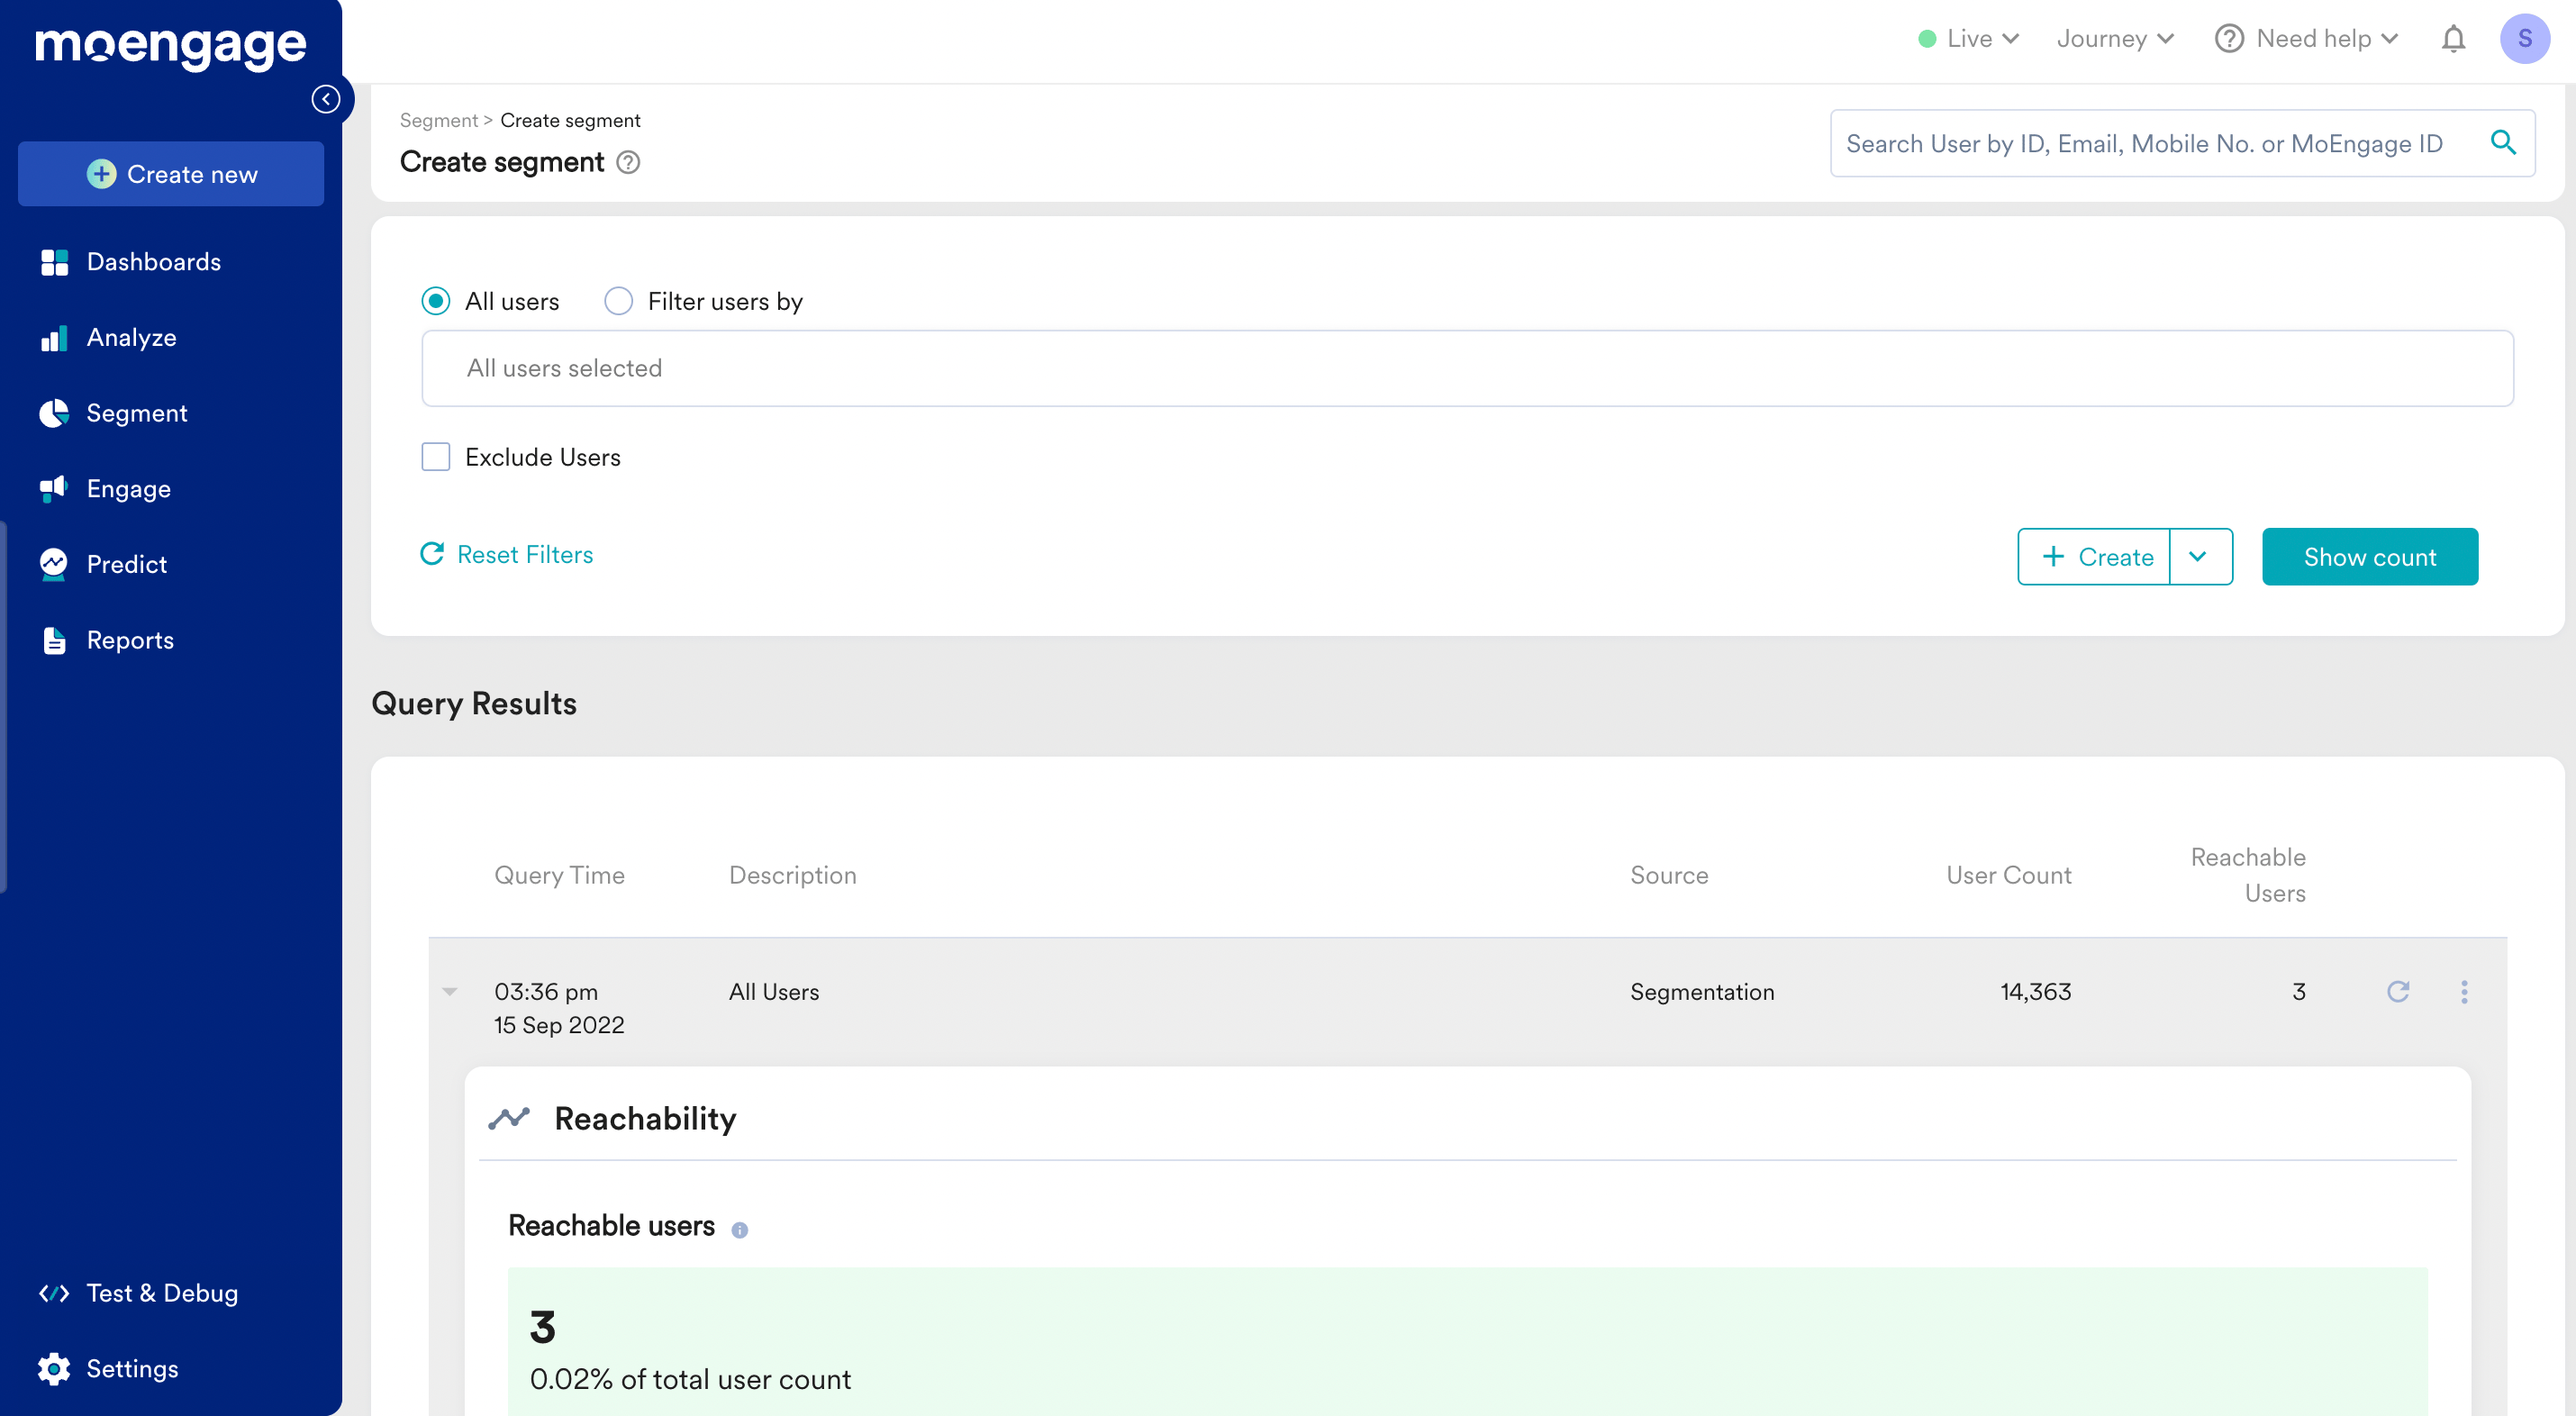Click the Reachability trend line icon
The width and height of the screenshot is (2576, 1416).
[509, 1118]
